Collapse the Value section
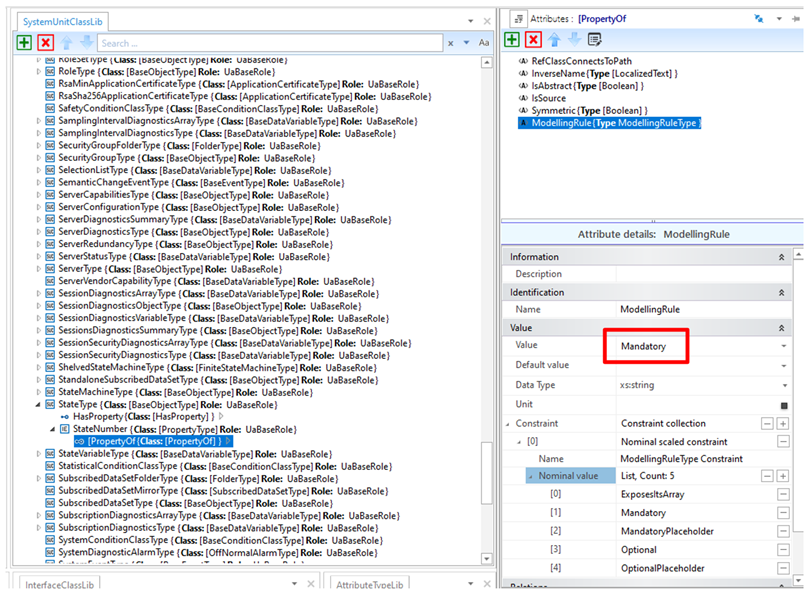This screenshot has width=809, height=595. 782,328
